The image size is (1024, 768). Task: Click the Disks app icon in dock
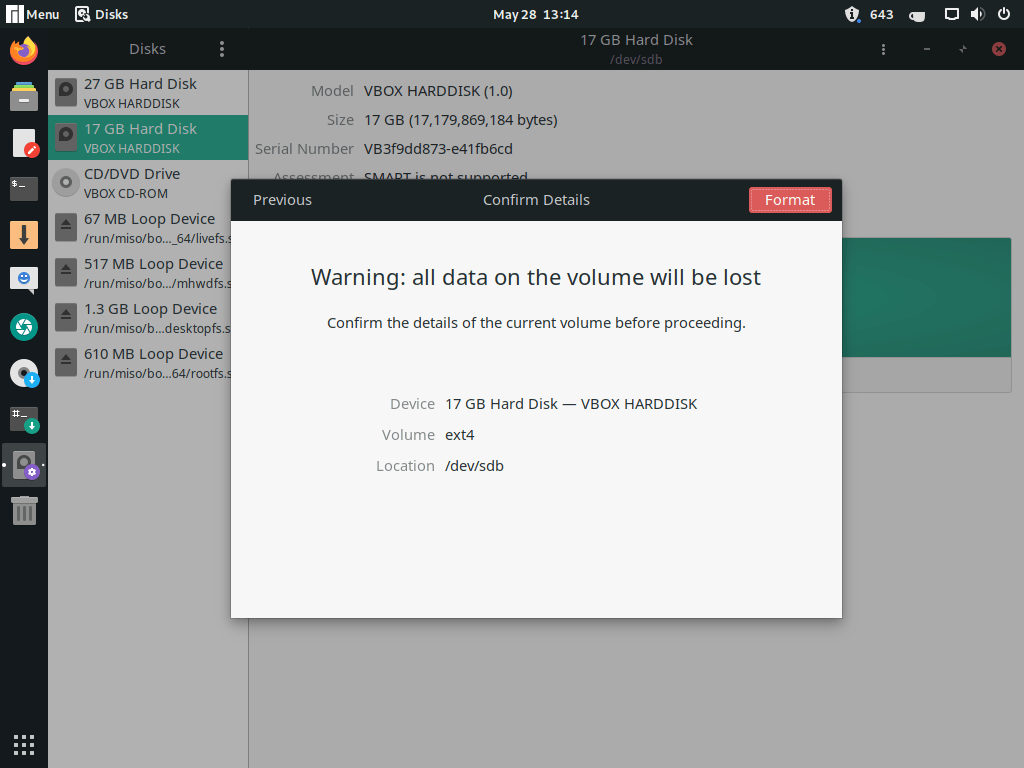(x=24, y=465)
